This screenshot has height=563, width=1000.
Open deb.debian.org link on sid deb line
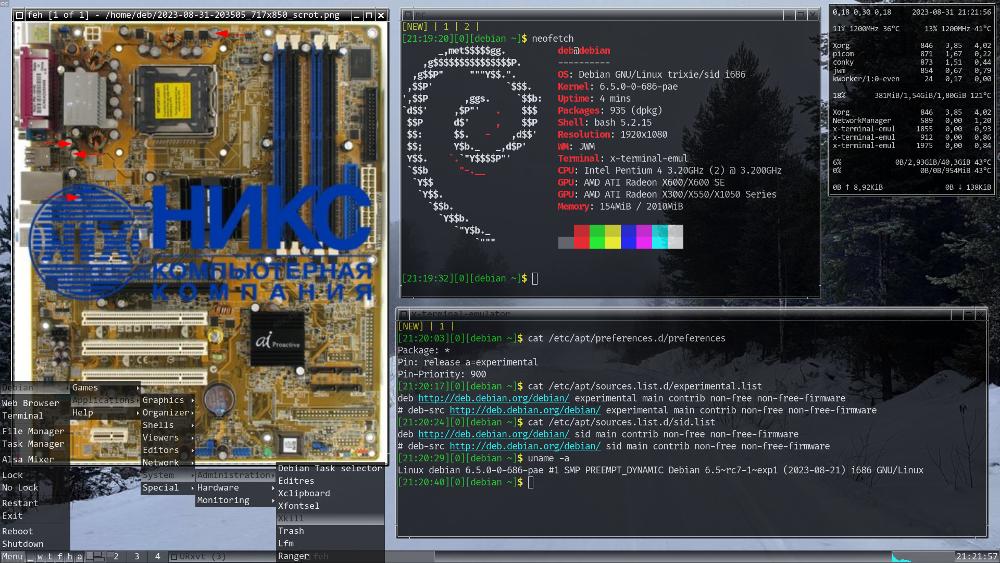tap(494, 434)
